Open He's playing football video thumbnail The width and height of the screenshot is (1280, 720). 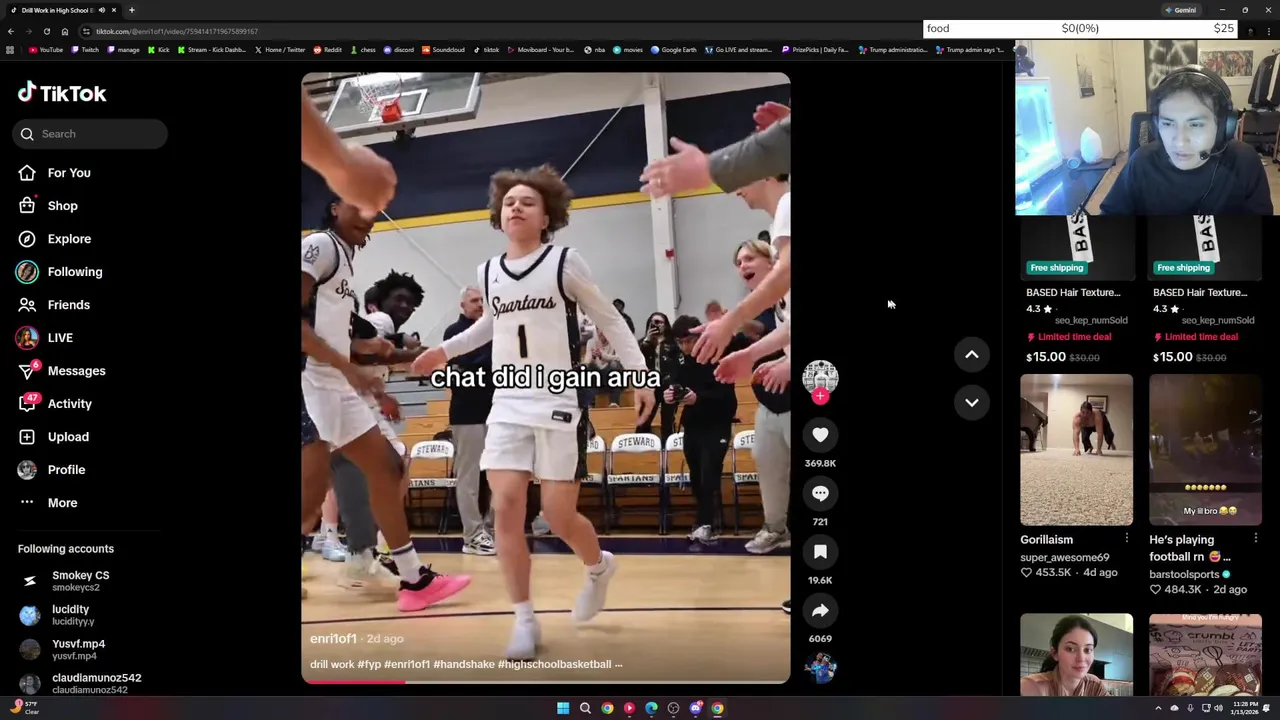point(1205,450)
